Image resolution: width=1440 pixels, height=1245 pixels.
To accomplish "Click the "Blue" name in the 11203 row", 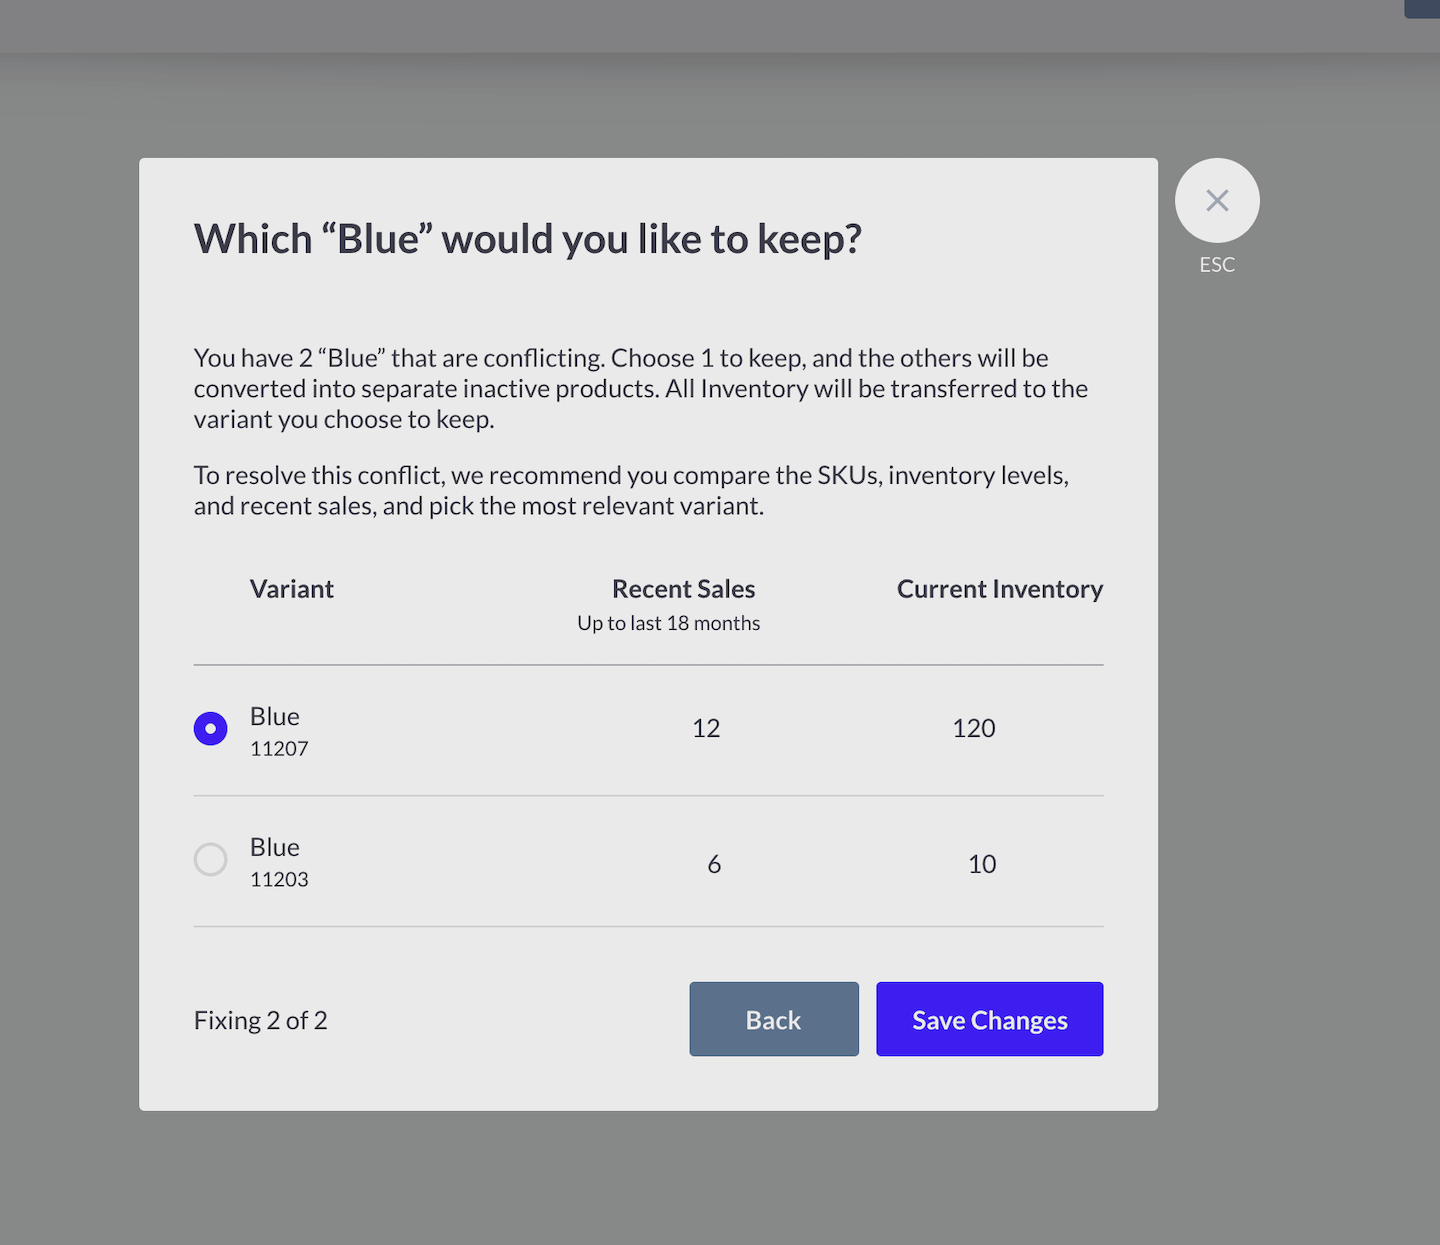I will tap(275, 847).
